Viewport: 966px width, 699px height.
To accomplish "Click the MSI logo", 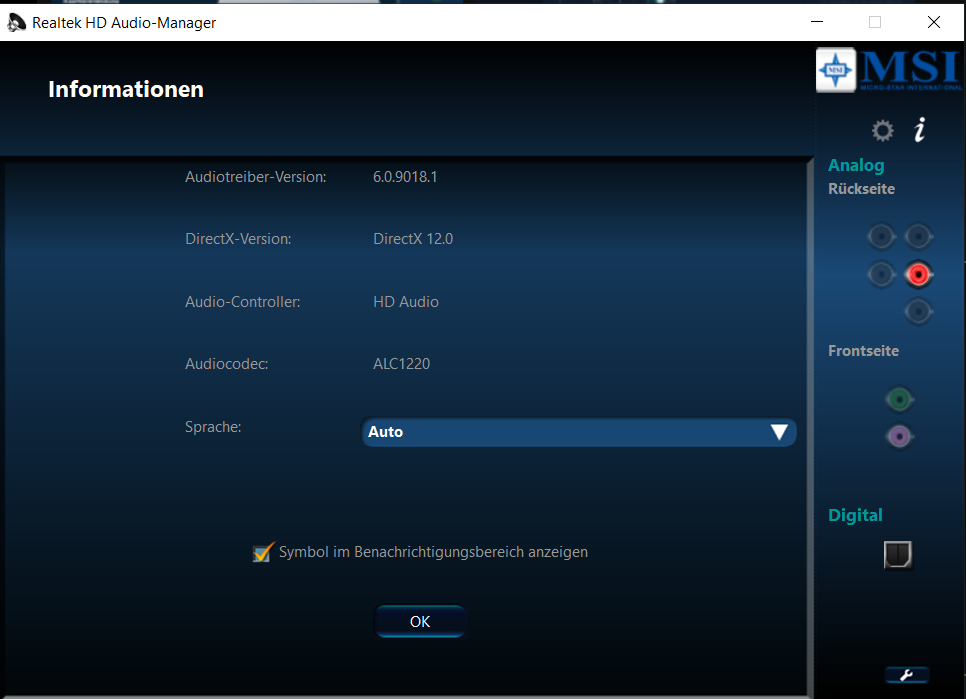I will (888, 70).
